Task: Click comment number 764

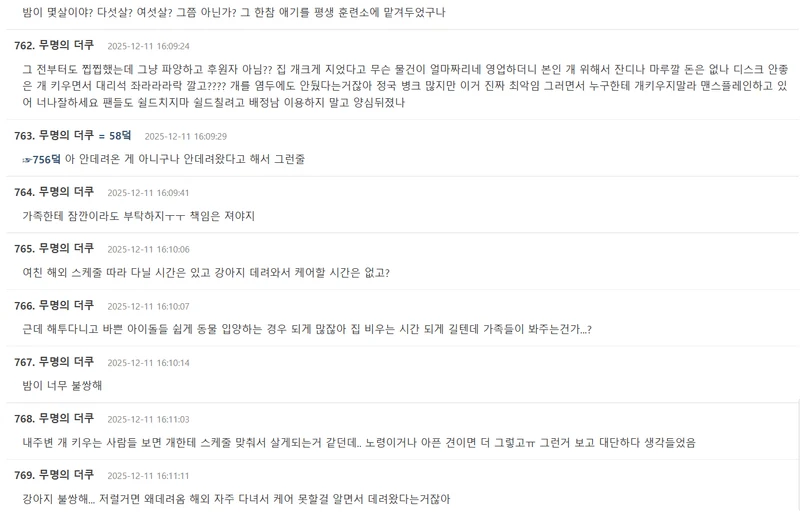Action: click(24, 192)
